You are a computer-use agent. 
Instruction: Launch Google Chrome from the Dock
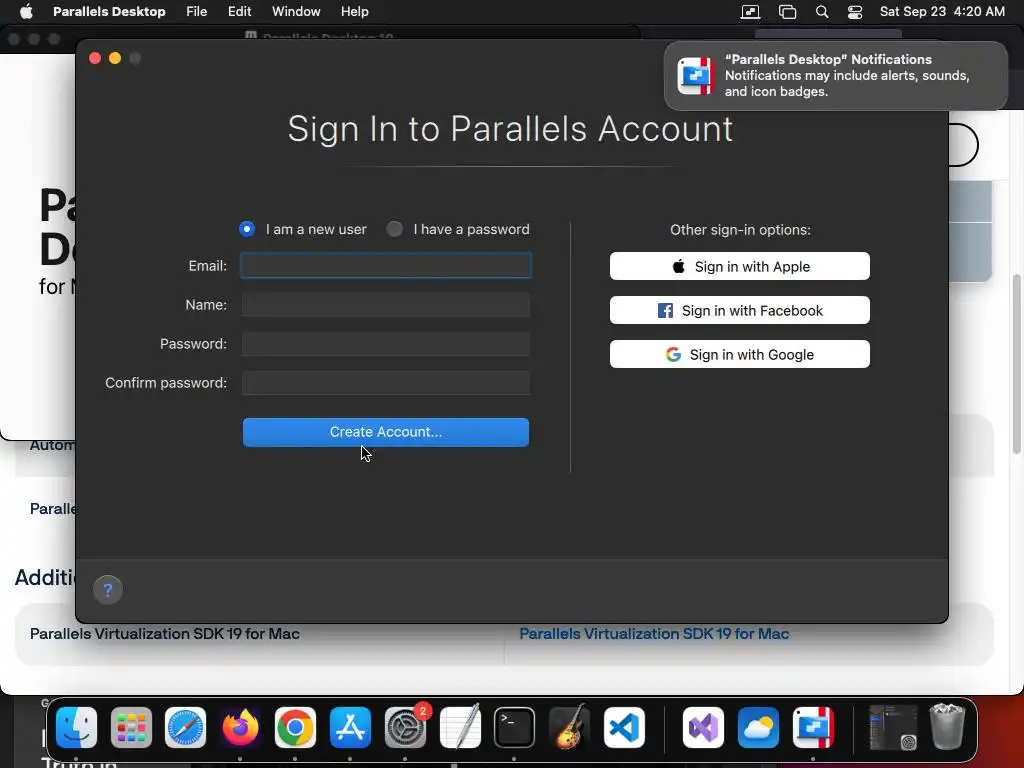click(x=295, y=728)
